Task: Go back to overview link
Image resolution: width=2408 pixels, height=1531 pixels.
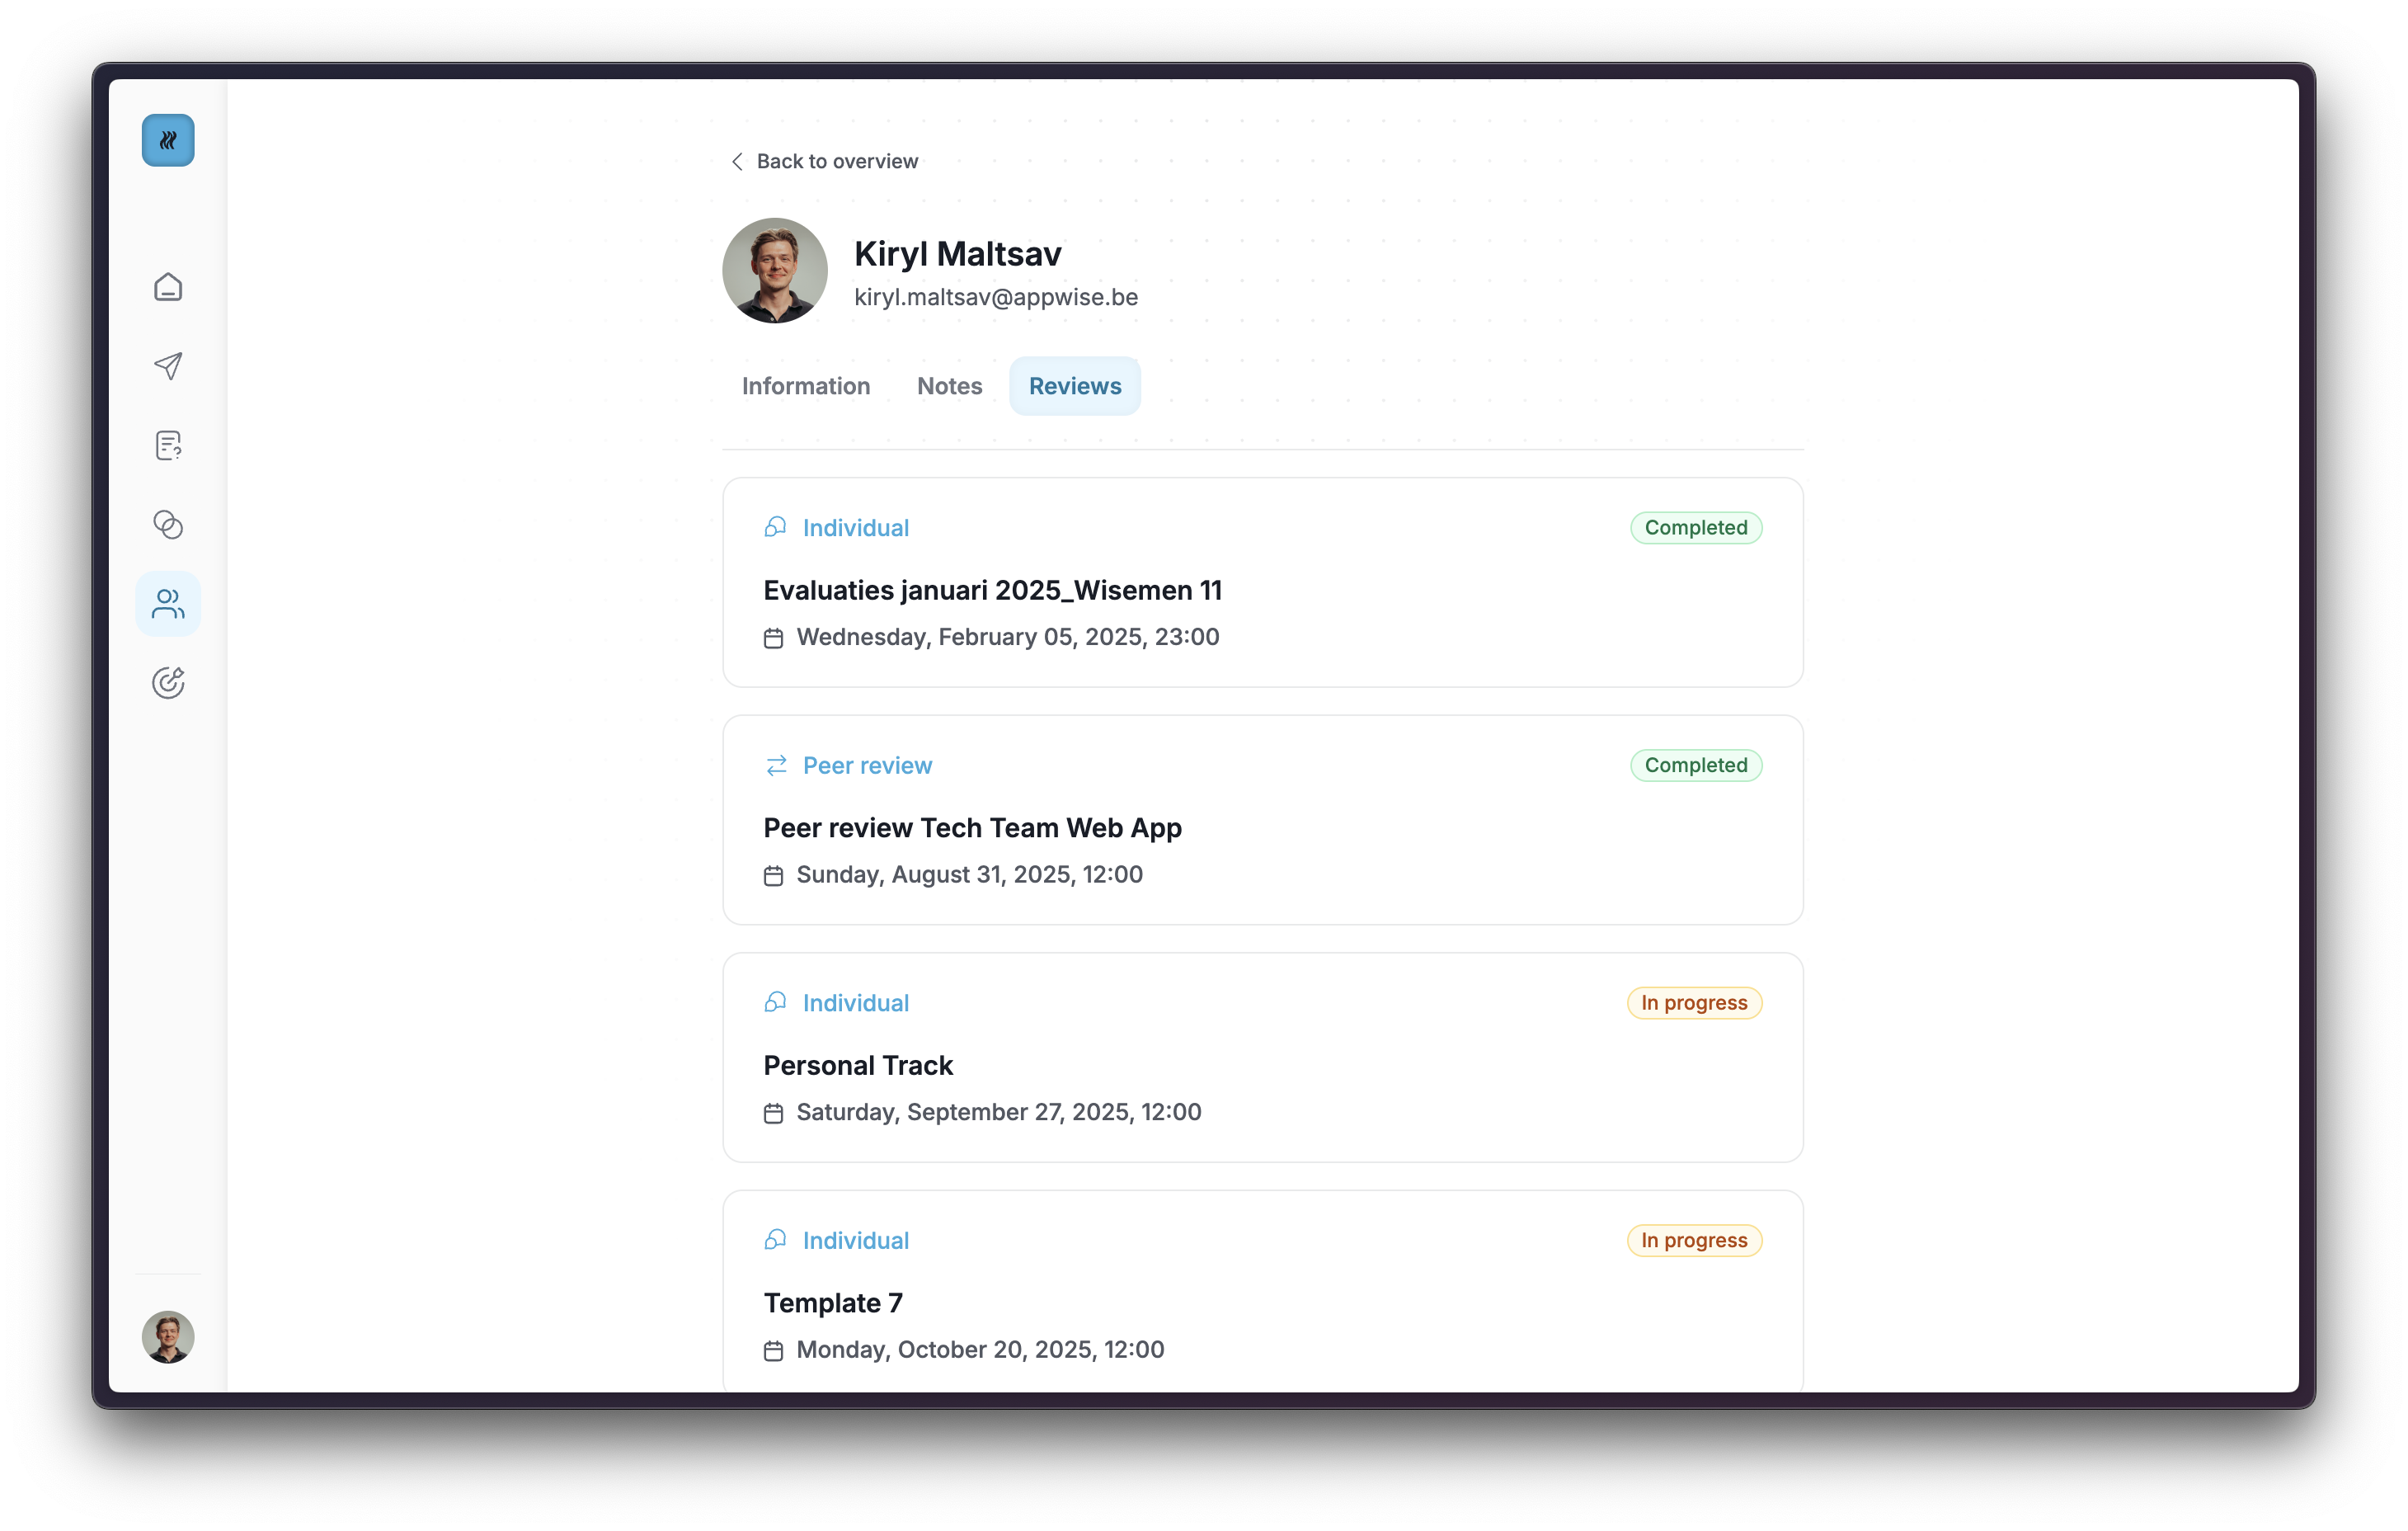Action: click(836, 162)
